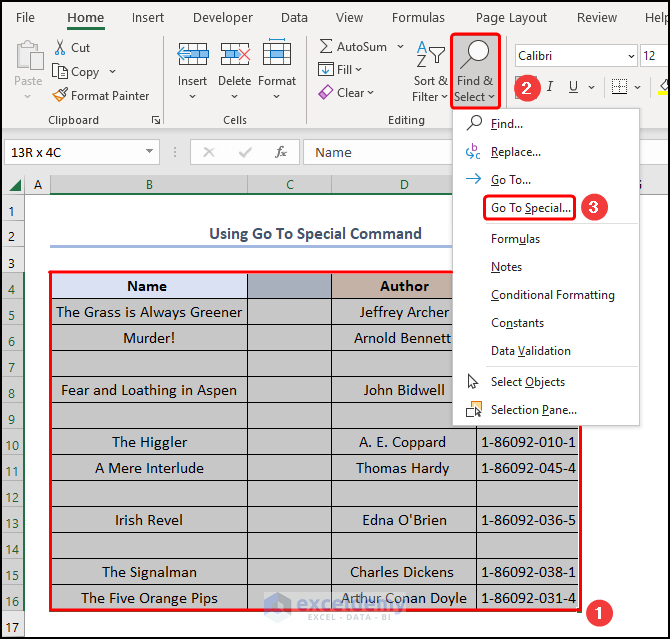Click the Format cells icon
Screen dimensions: 670x639
tap(277, 52)
